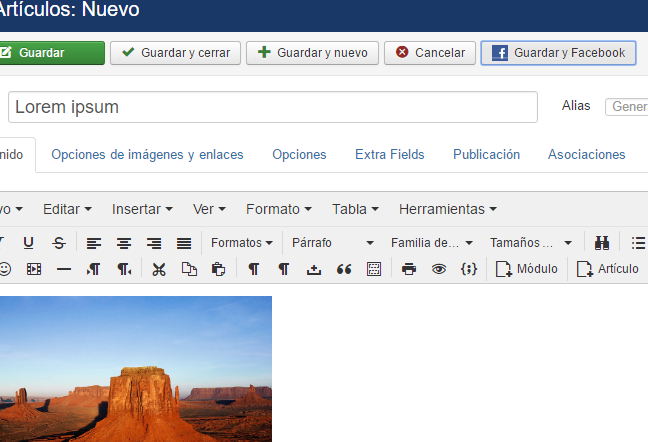Click the pilcrow icon beside nonbreaking space
The height and width of the screenshot is (442, 648).
pyautogui.click(x=284, y=269)
